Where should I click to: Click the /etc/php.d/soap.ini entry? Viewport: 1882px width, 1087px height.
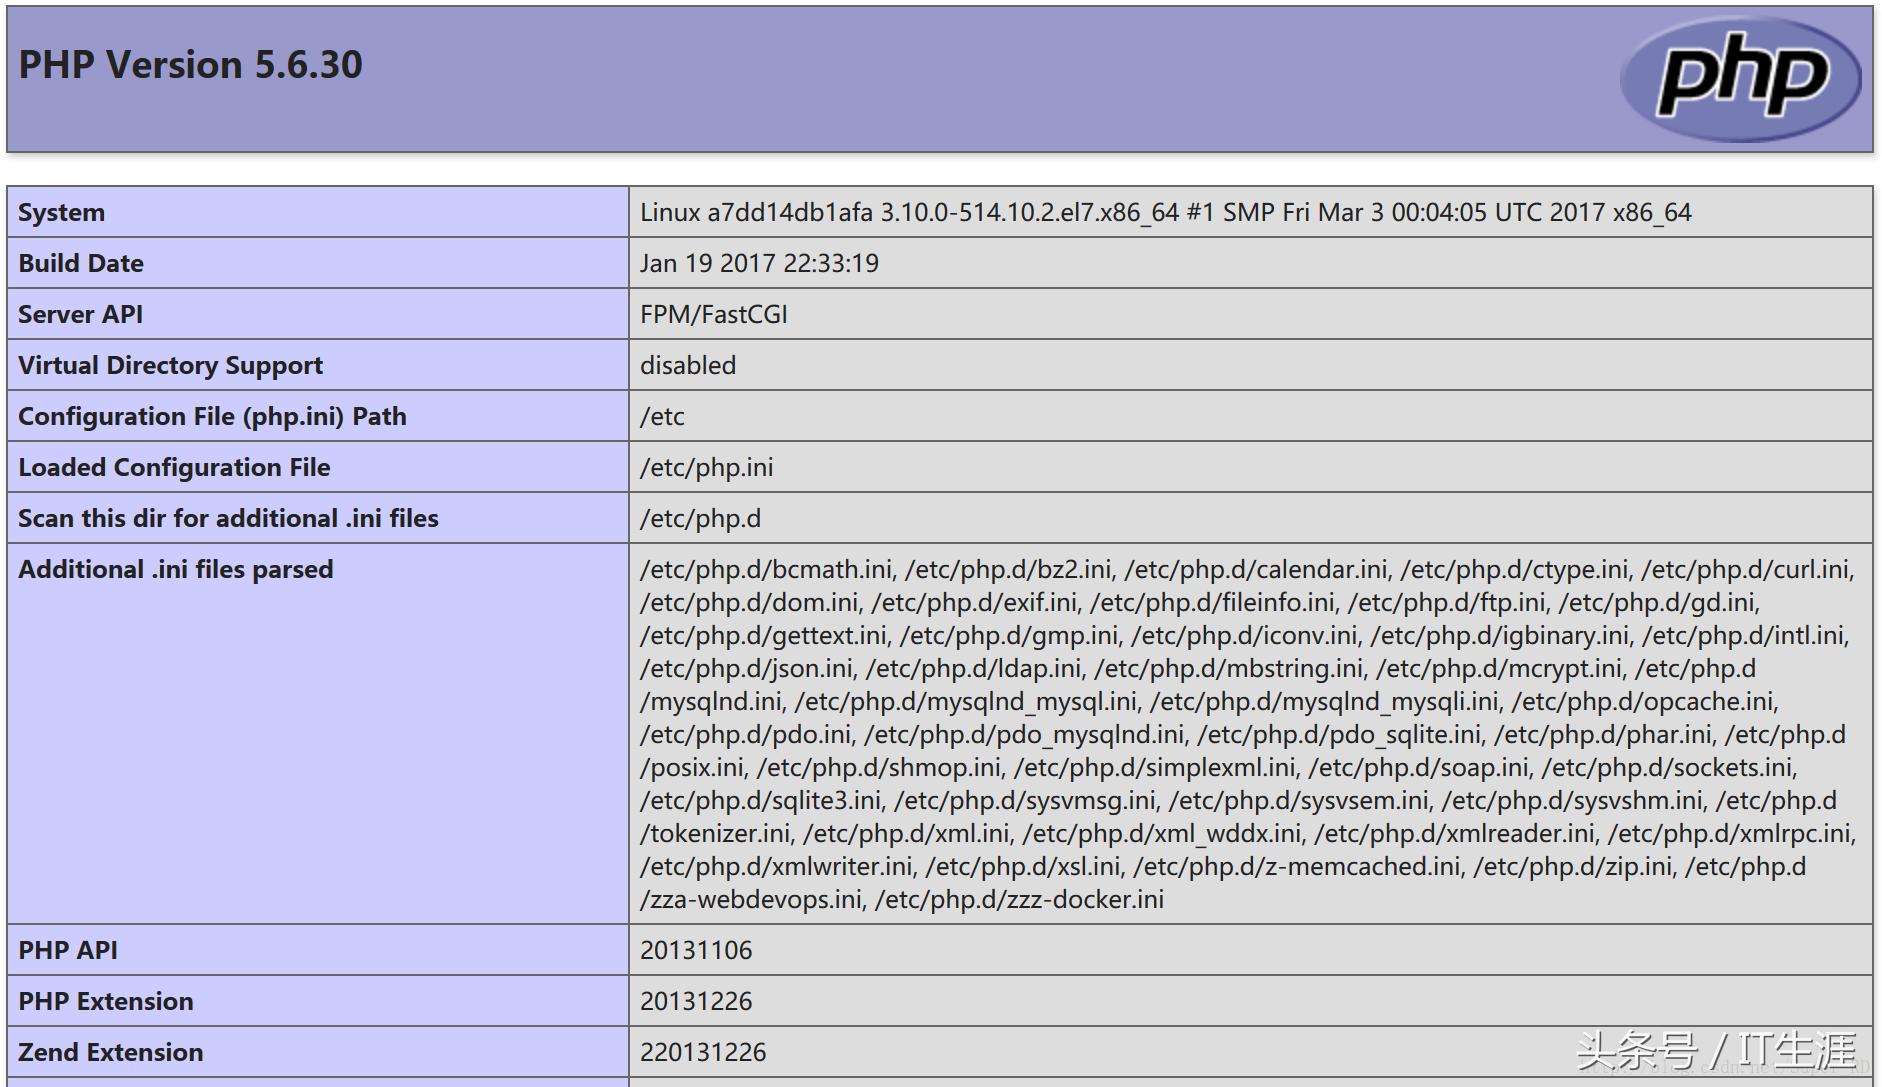click(1419, 767)
